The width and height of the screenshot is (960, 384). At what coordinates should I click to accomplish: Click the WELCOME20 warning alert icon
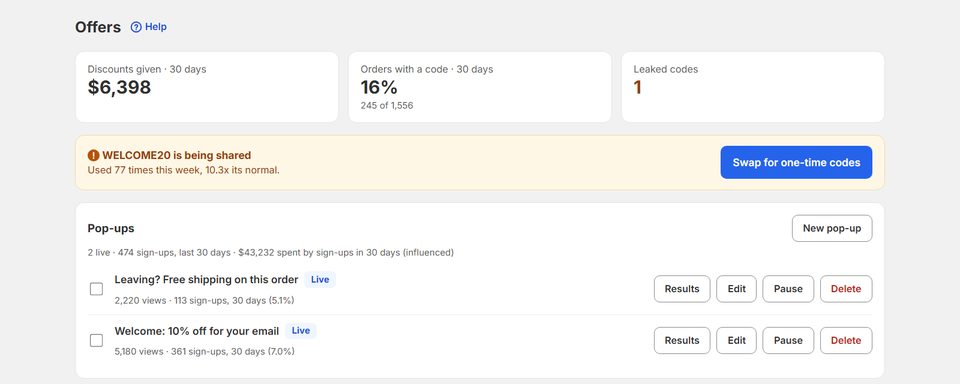click(93, 156)
